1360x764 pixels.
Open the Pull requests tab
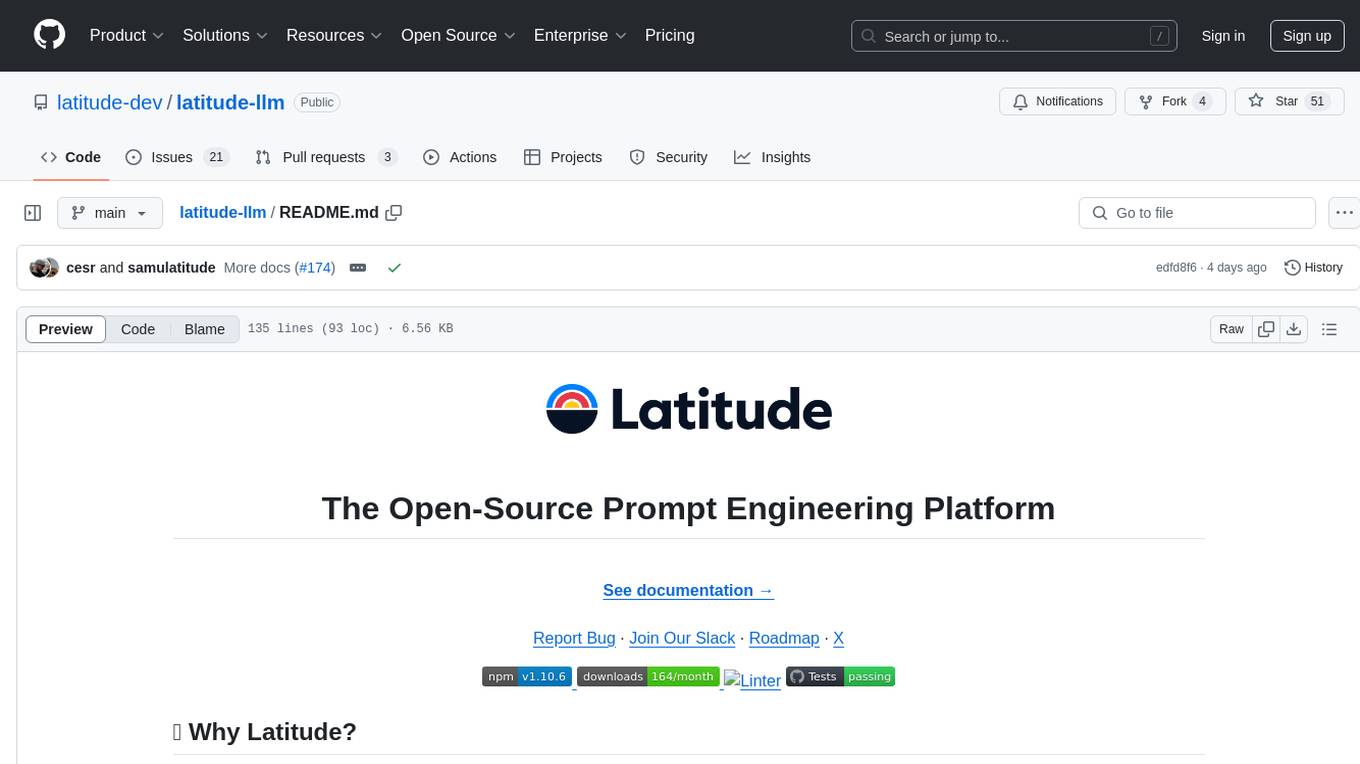(326, 157)
